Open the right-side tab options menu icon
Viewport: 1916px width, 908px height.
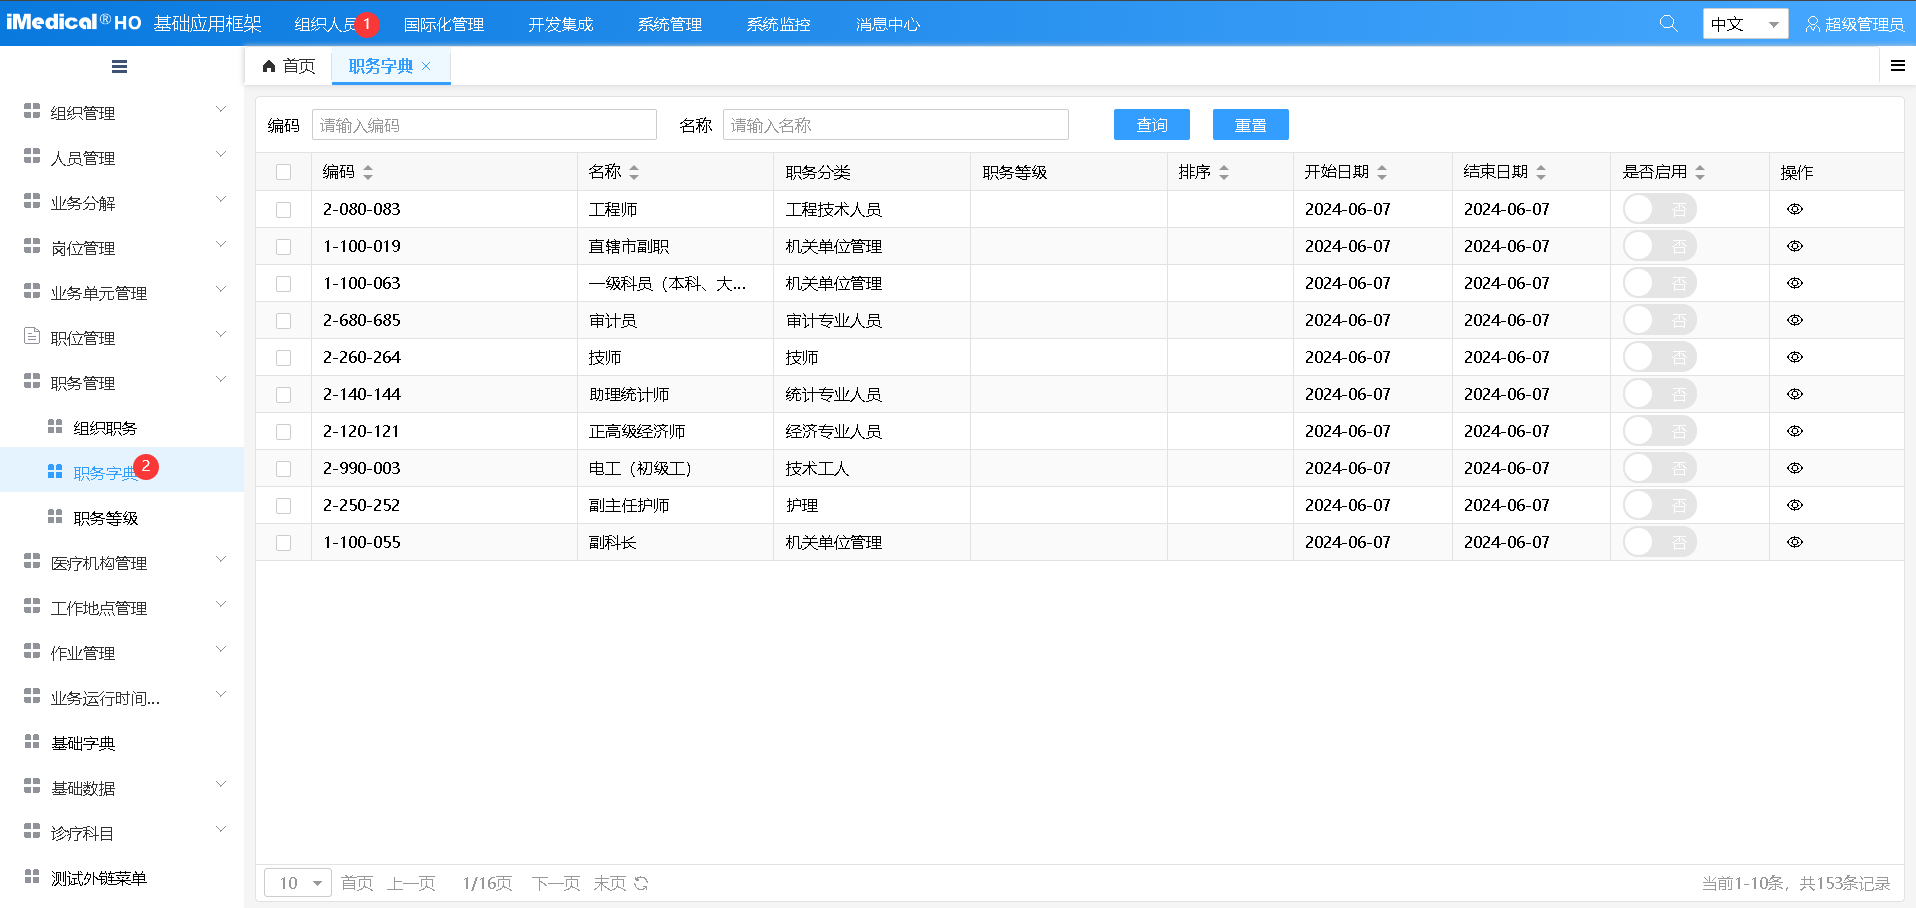click(1897, 66)
